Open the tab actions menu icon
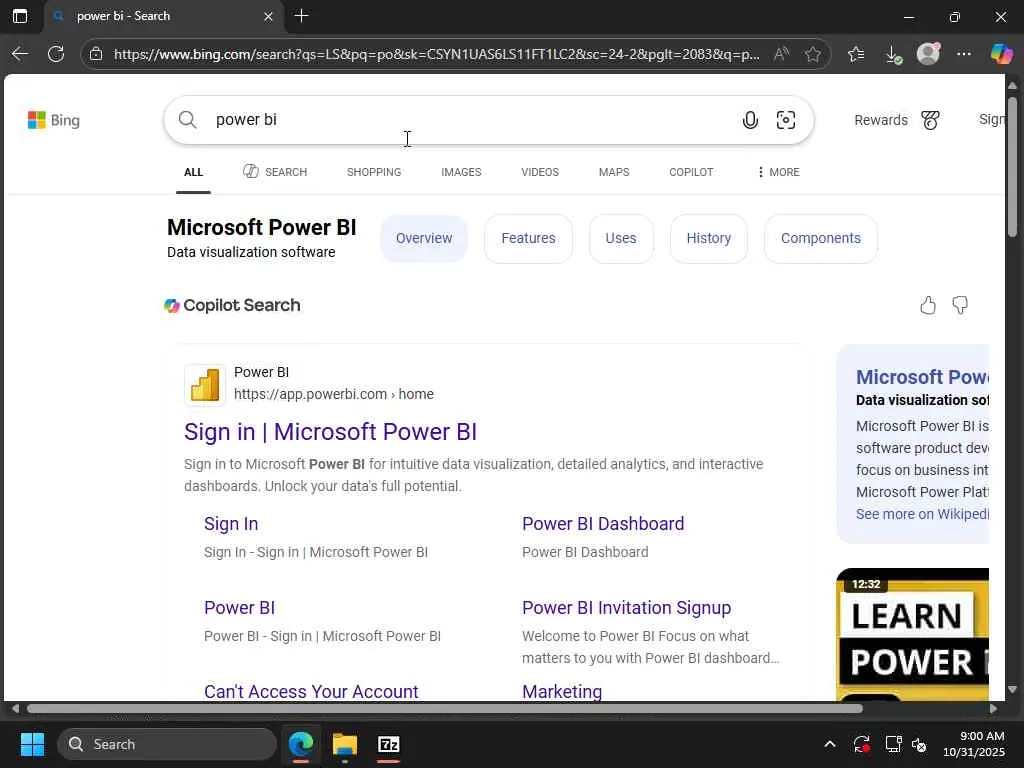This screenshot has height=768, width=1024. click(20, 16)
